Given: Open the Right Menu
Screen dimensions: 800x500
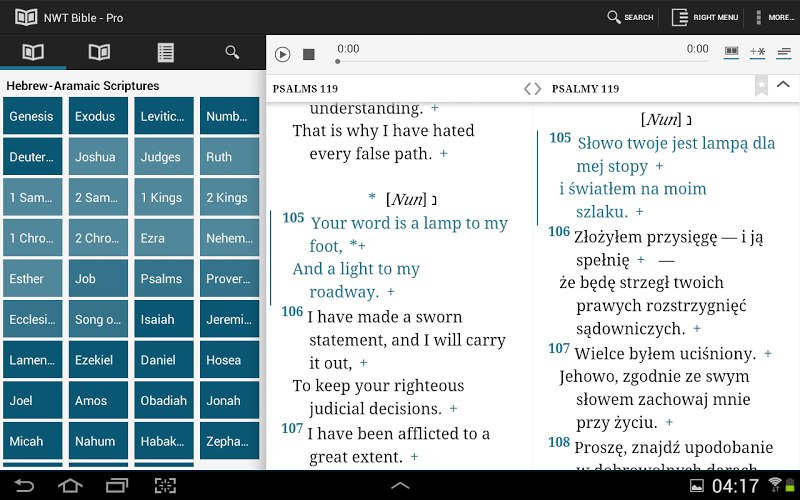Looking at the screenshot, I should pos(705,17).
